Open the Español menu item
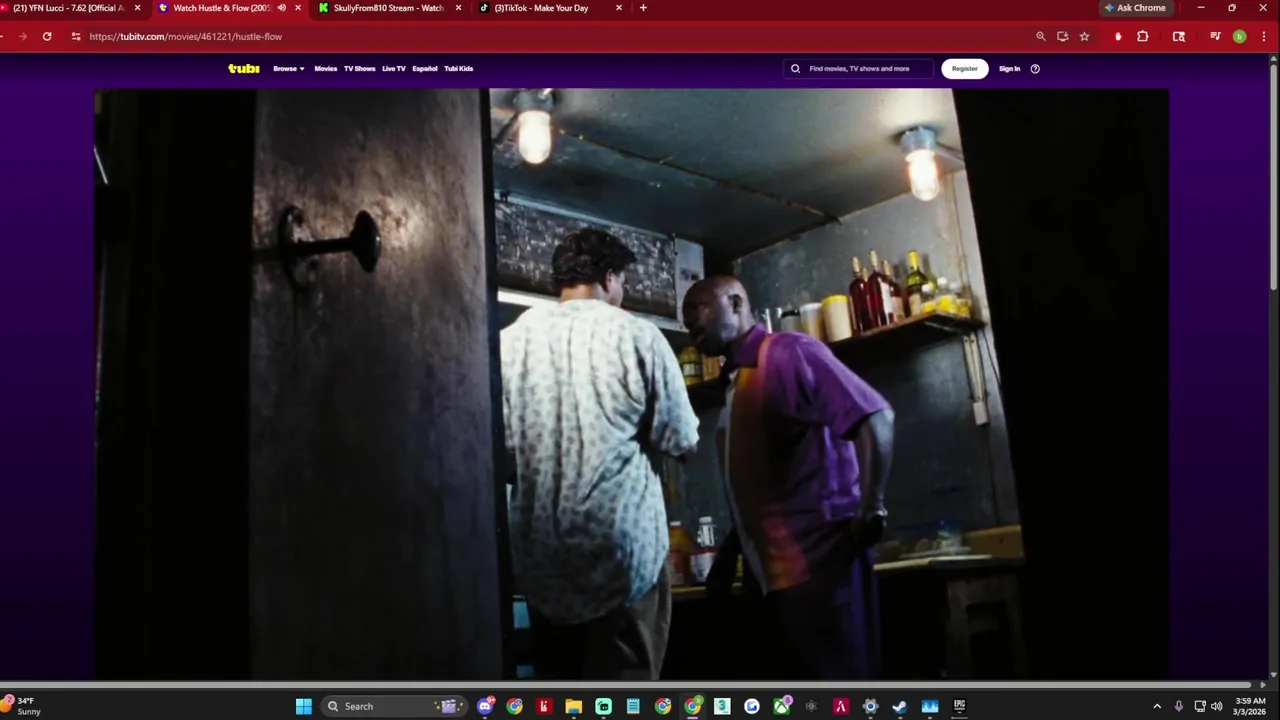This screenshot has height=720, width=1280. click(425, 69)
